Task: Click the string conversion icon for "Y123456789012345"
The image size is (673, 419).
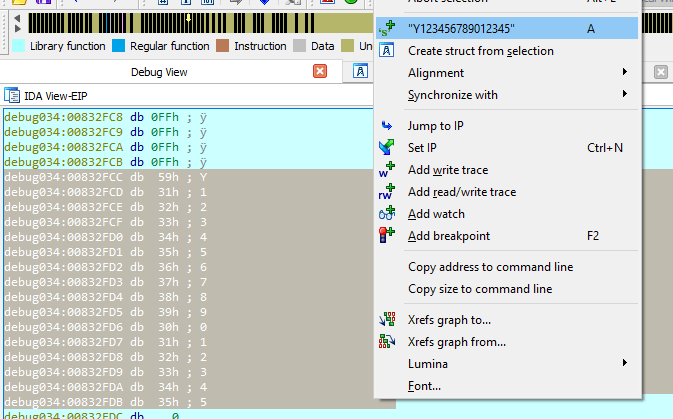Action: coord(388,29)
